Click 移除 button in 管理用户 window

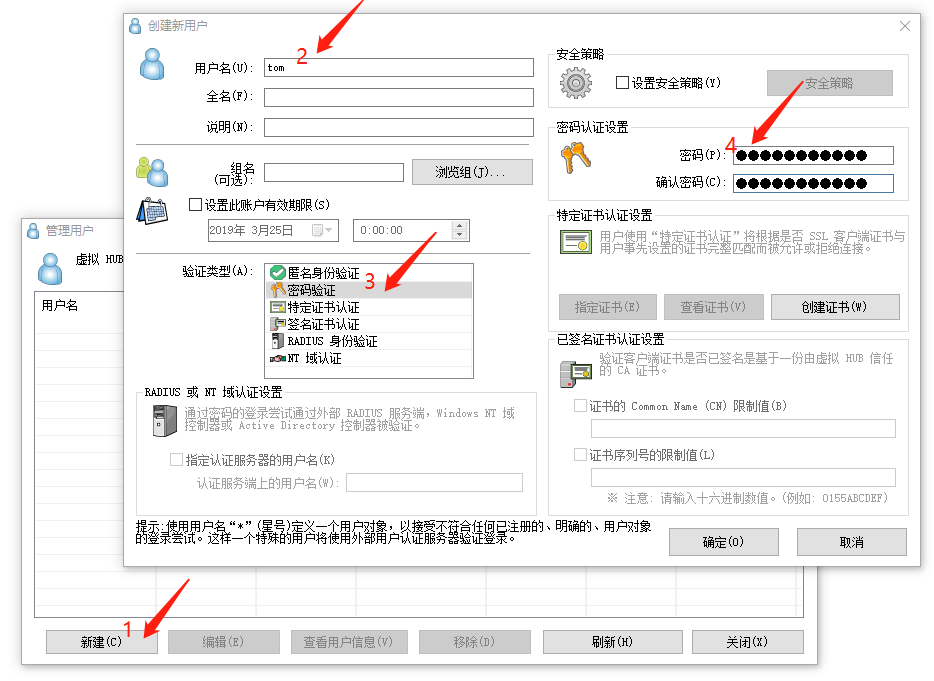click(475, 642)
